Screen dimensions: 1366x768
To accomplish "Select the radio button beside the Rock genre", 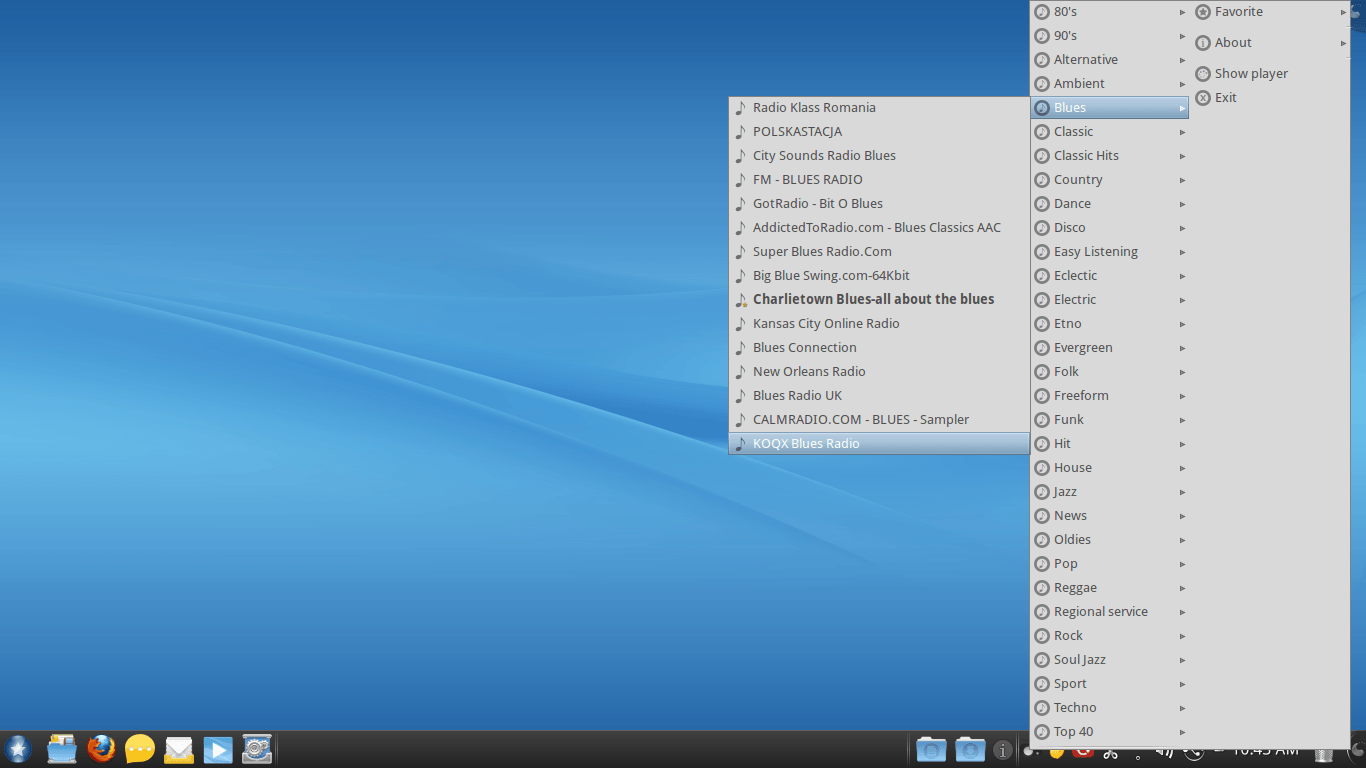I will [x=1042, y=635].
